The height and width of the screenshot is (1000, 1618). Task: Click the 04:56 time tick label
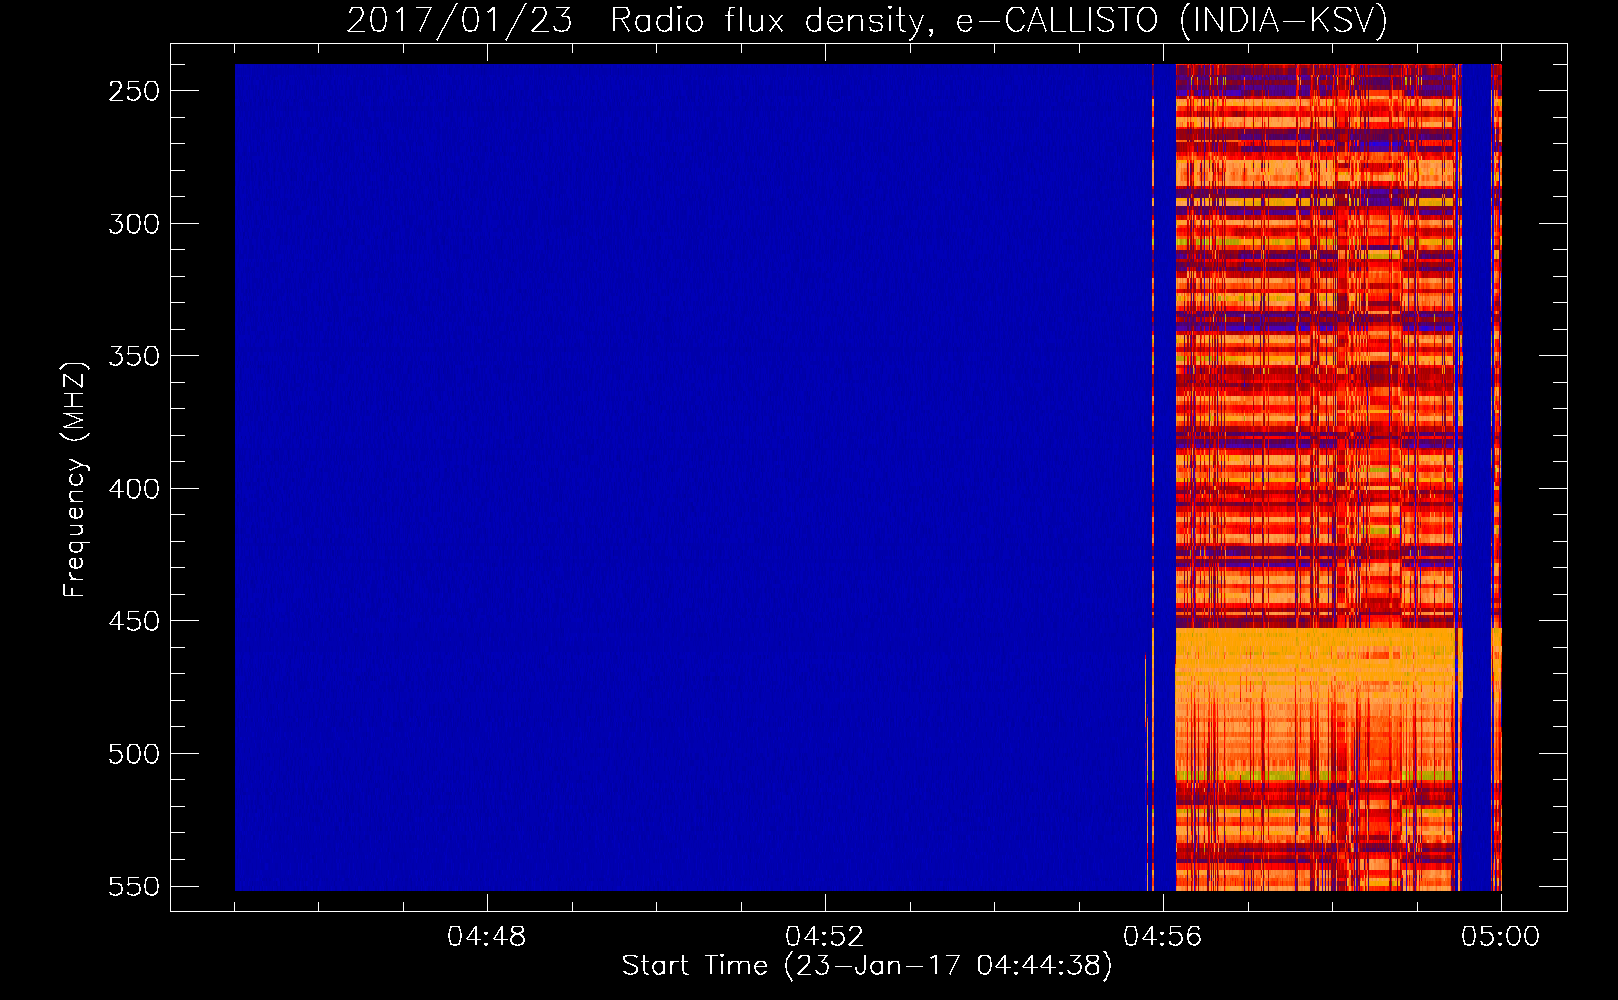point(1163,937)
